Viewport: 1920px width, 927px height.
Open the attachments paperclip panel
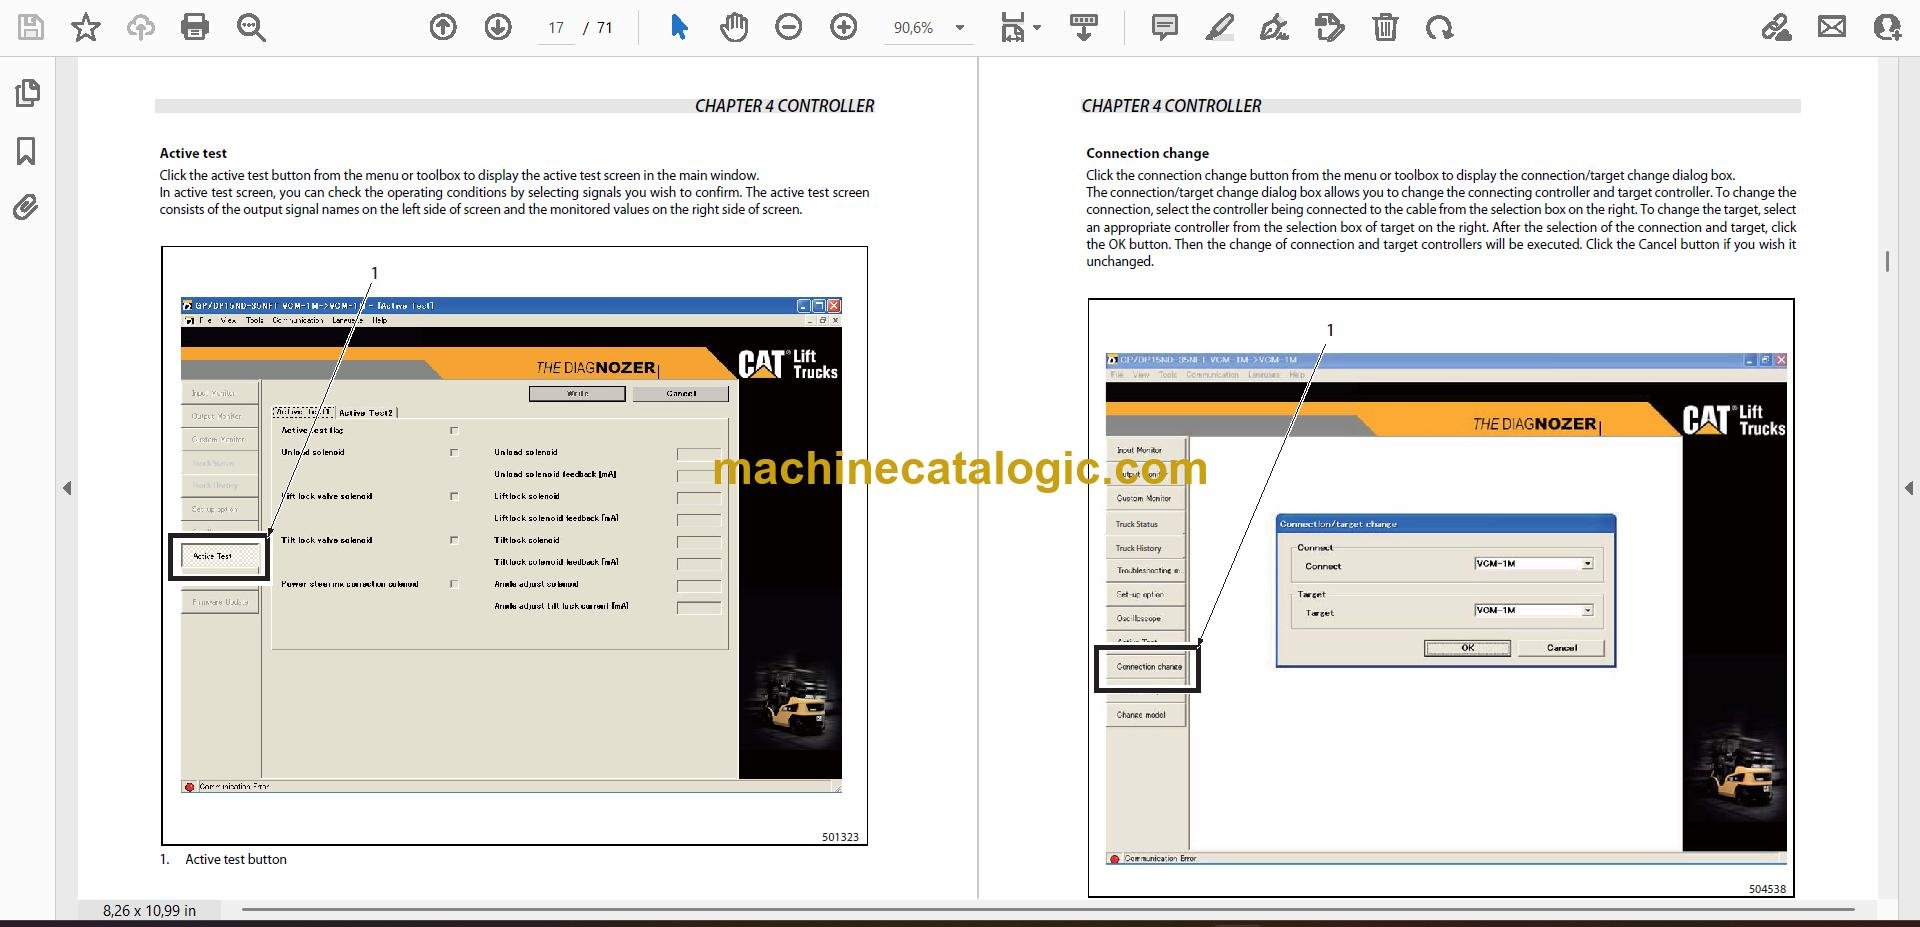click(x=26, y=207)
